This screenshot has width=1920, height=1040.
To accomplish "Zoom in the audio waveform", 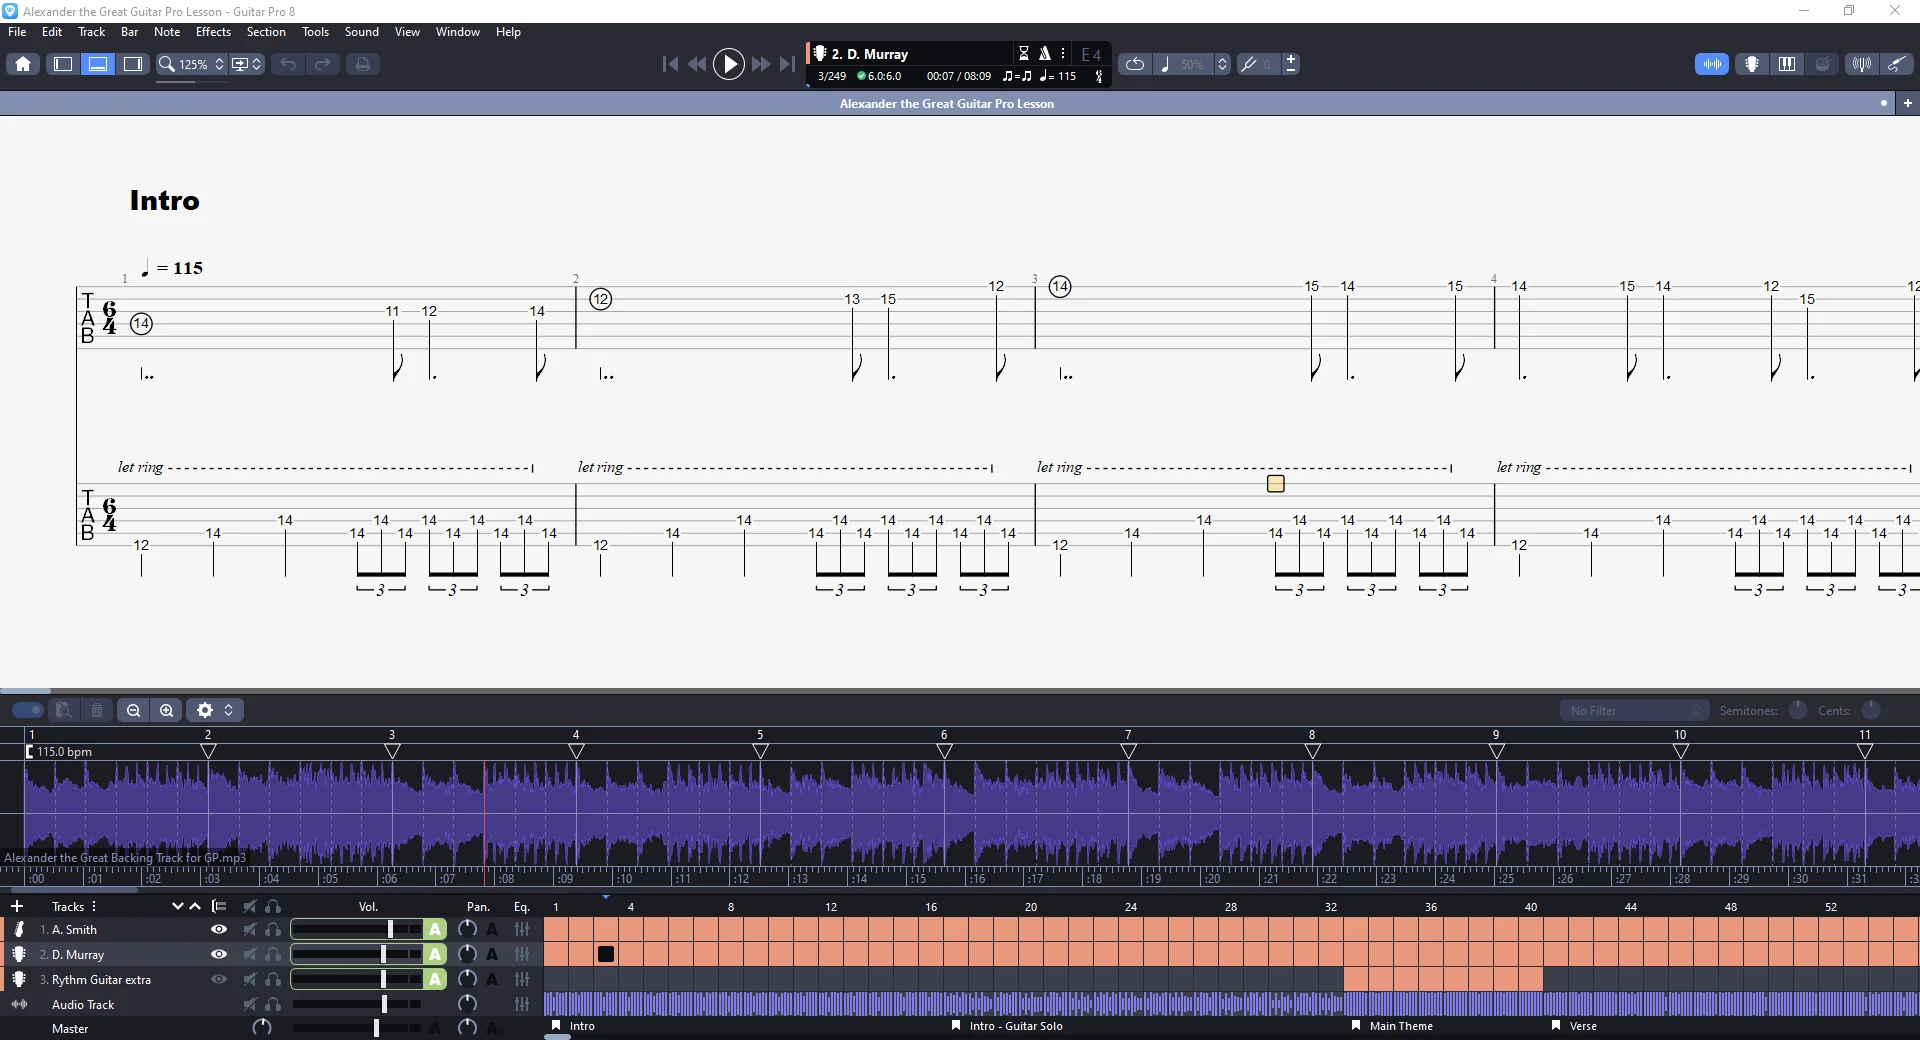I will [167, 710].
